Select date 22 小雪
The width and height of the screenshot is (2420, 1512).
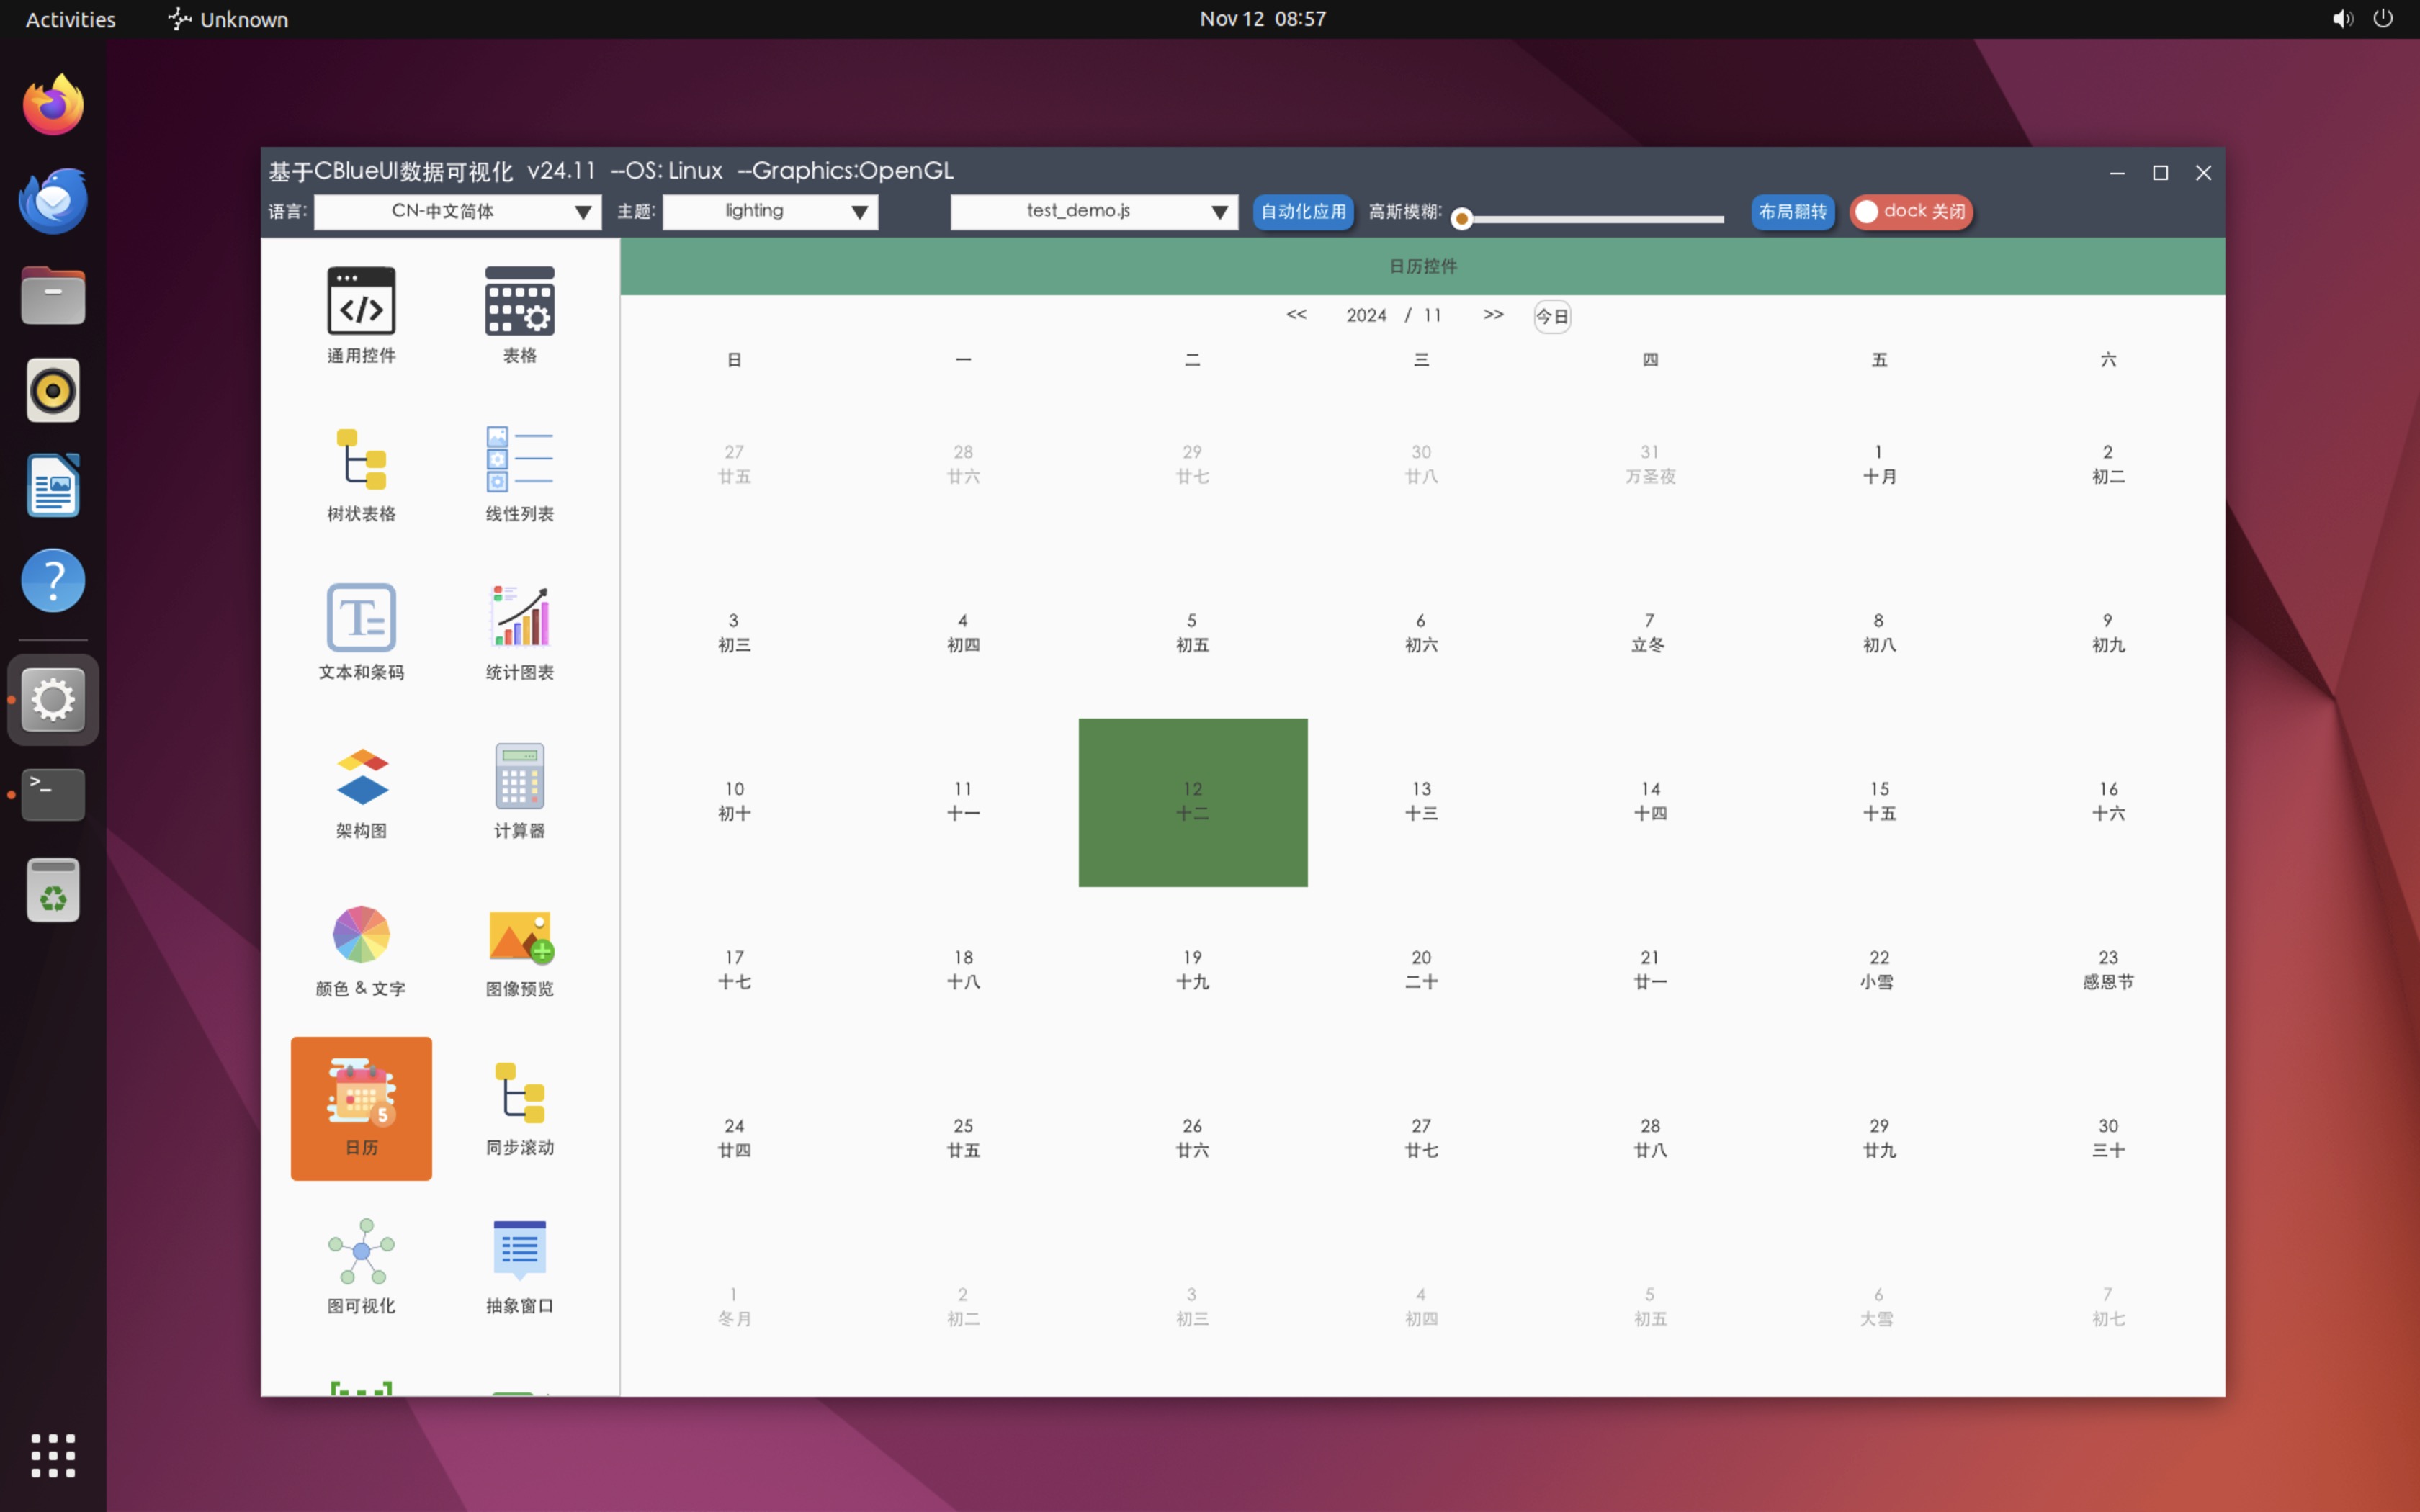tap(1879, 970)
